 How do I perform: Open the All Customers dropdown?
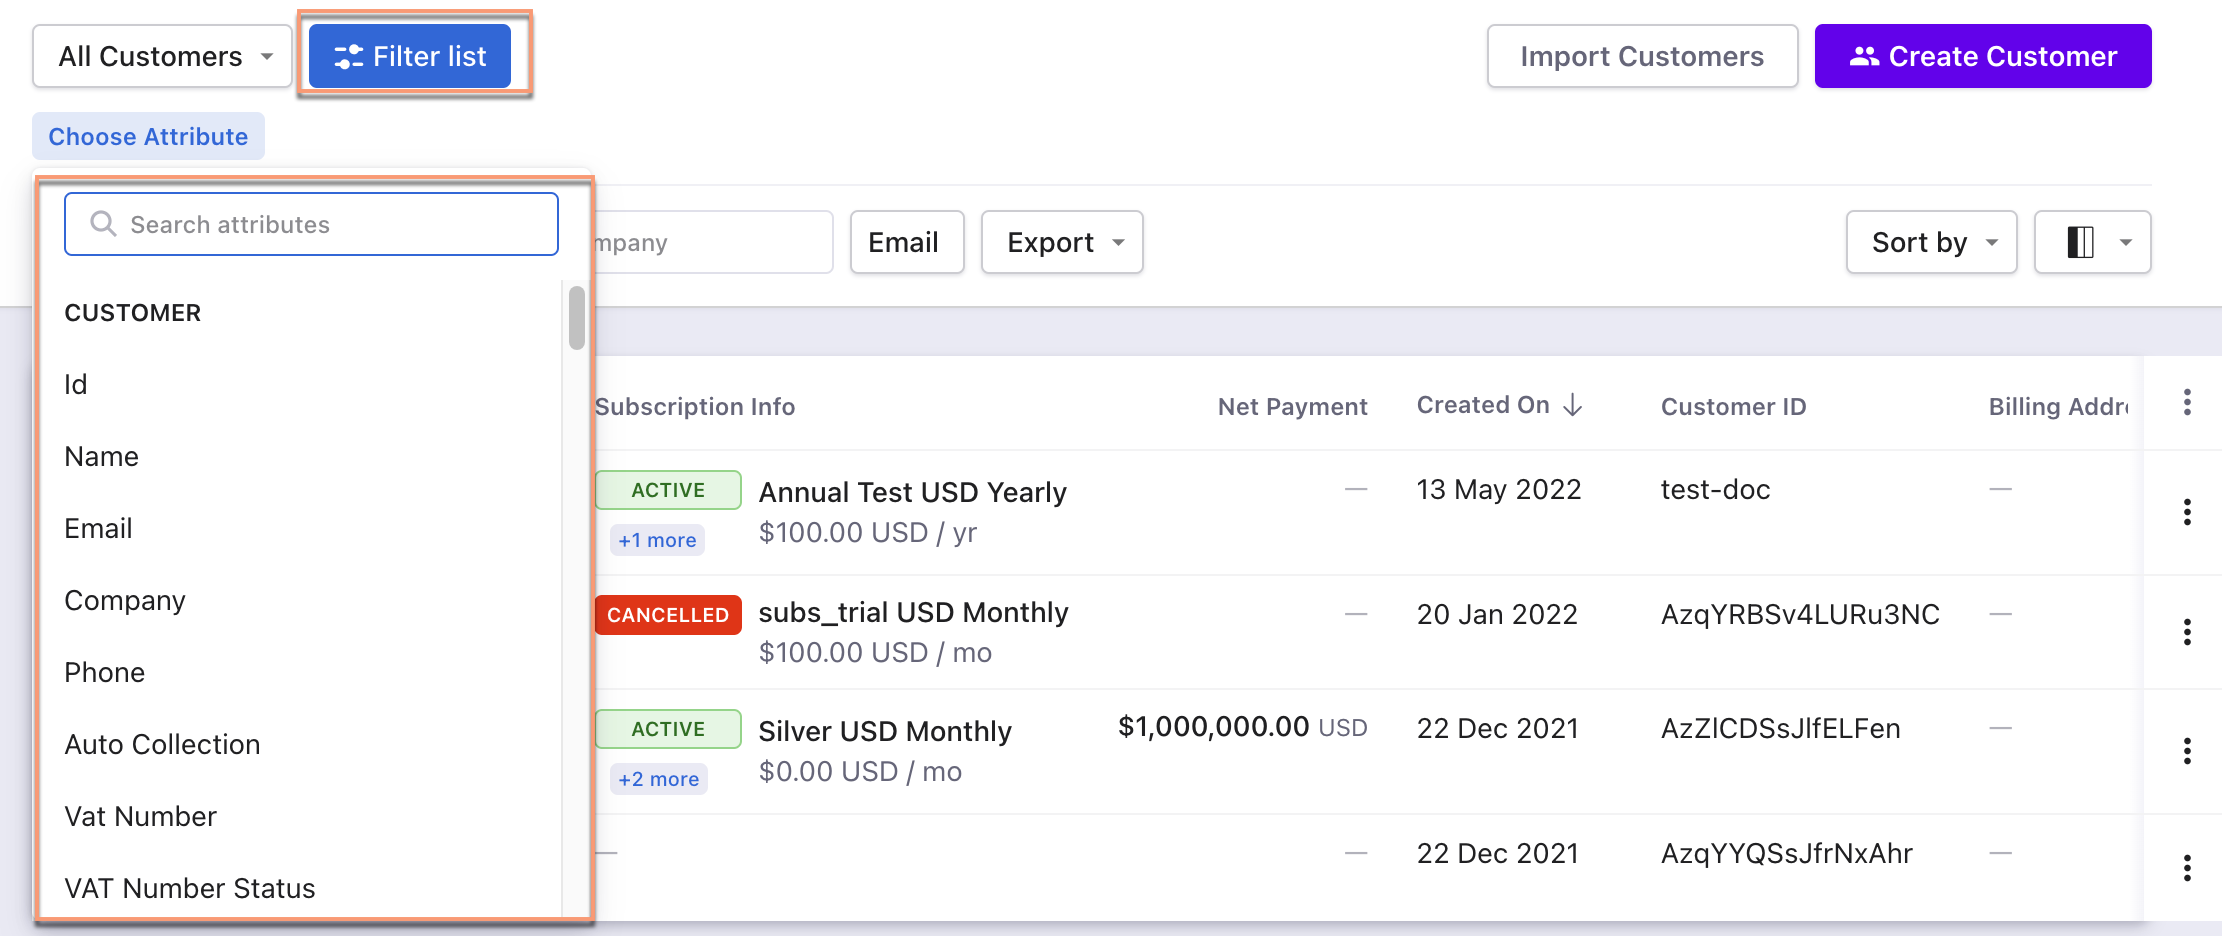pos(162,56)
